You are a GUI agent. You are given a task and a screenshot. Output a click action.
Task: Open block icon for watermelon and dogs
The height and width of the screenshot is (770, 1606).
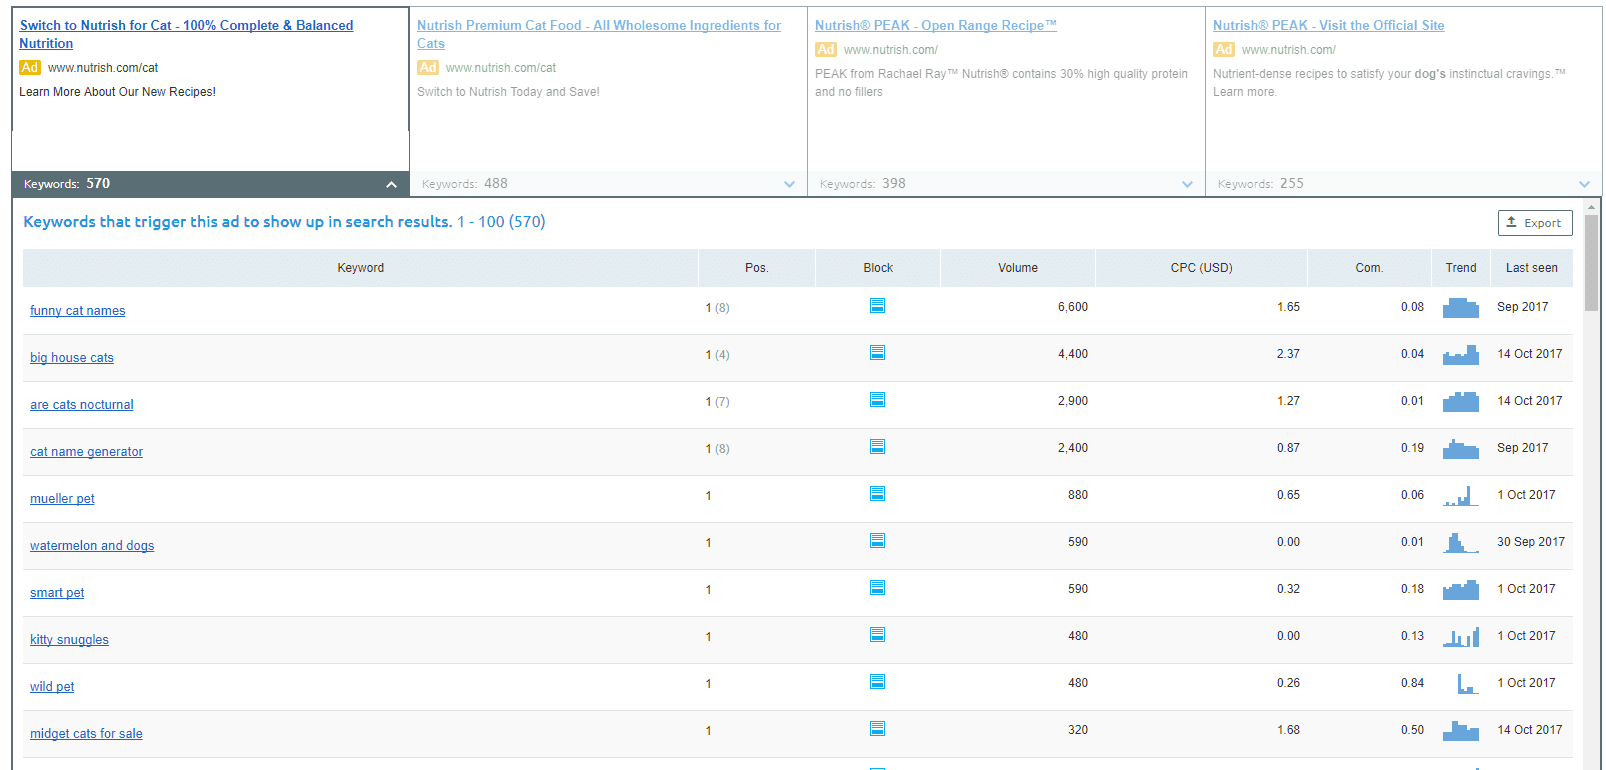(x=877, y=541)
